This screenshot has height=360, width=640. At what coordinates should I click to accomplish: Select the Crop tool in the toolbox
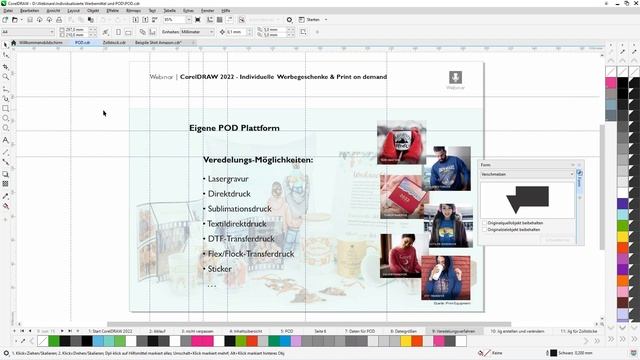pyautogui.click(x=5, y=67)
